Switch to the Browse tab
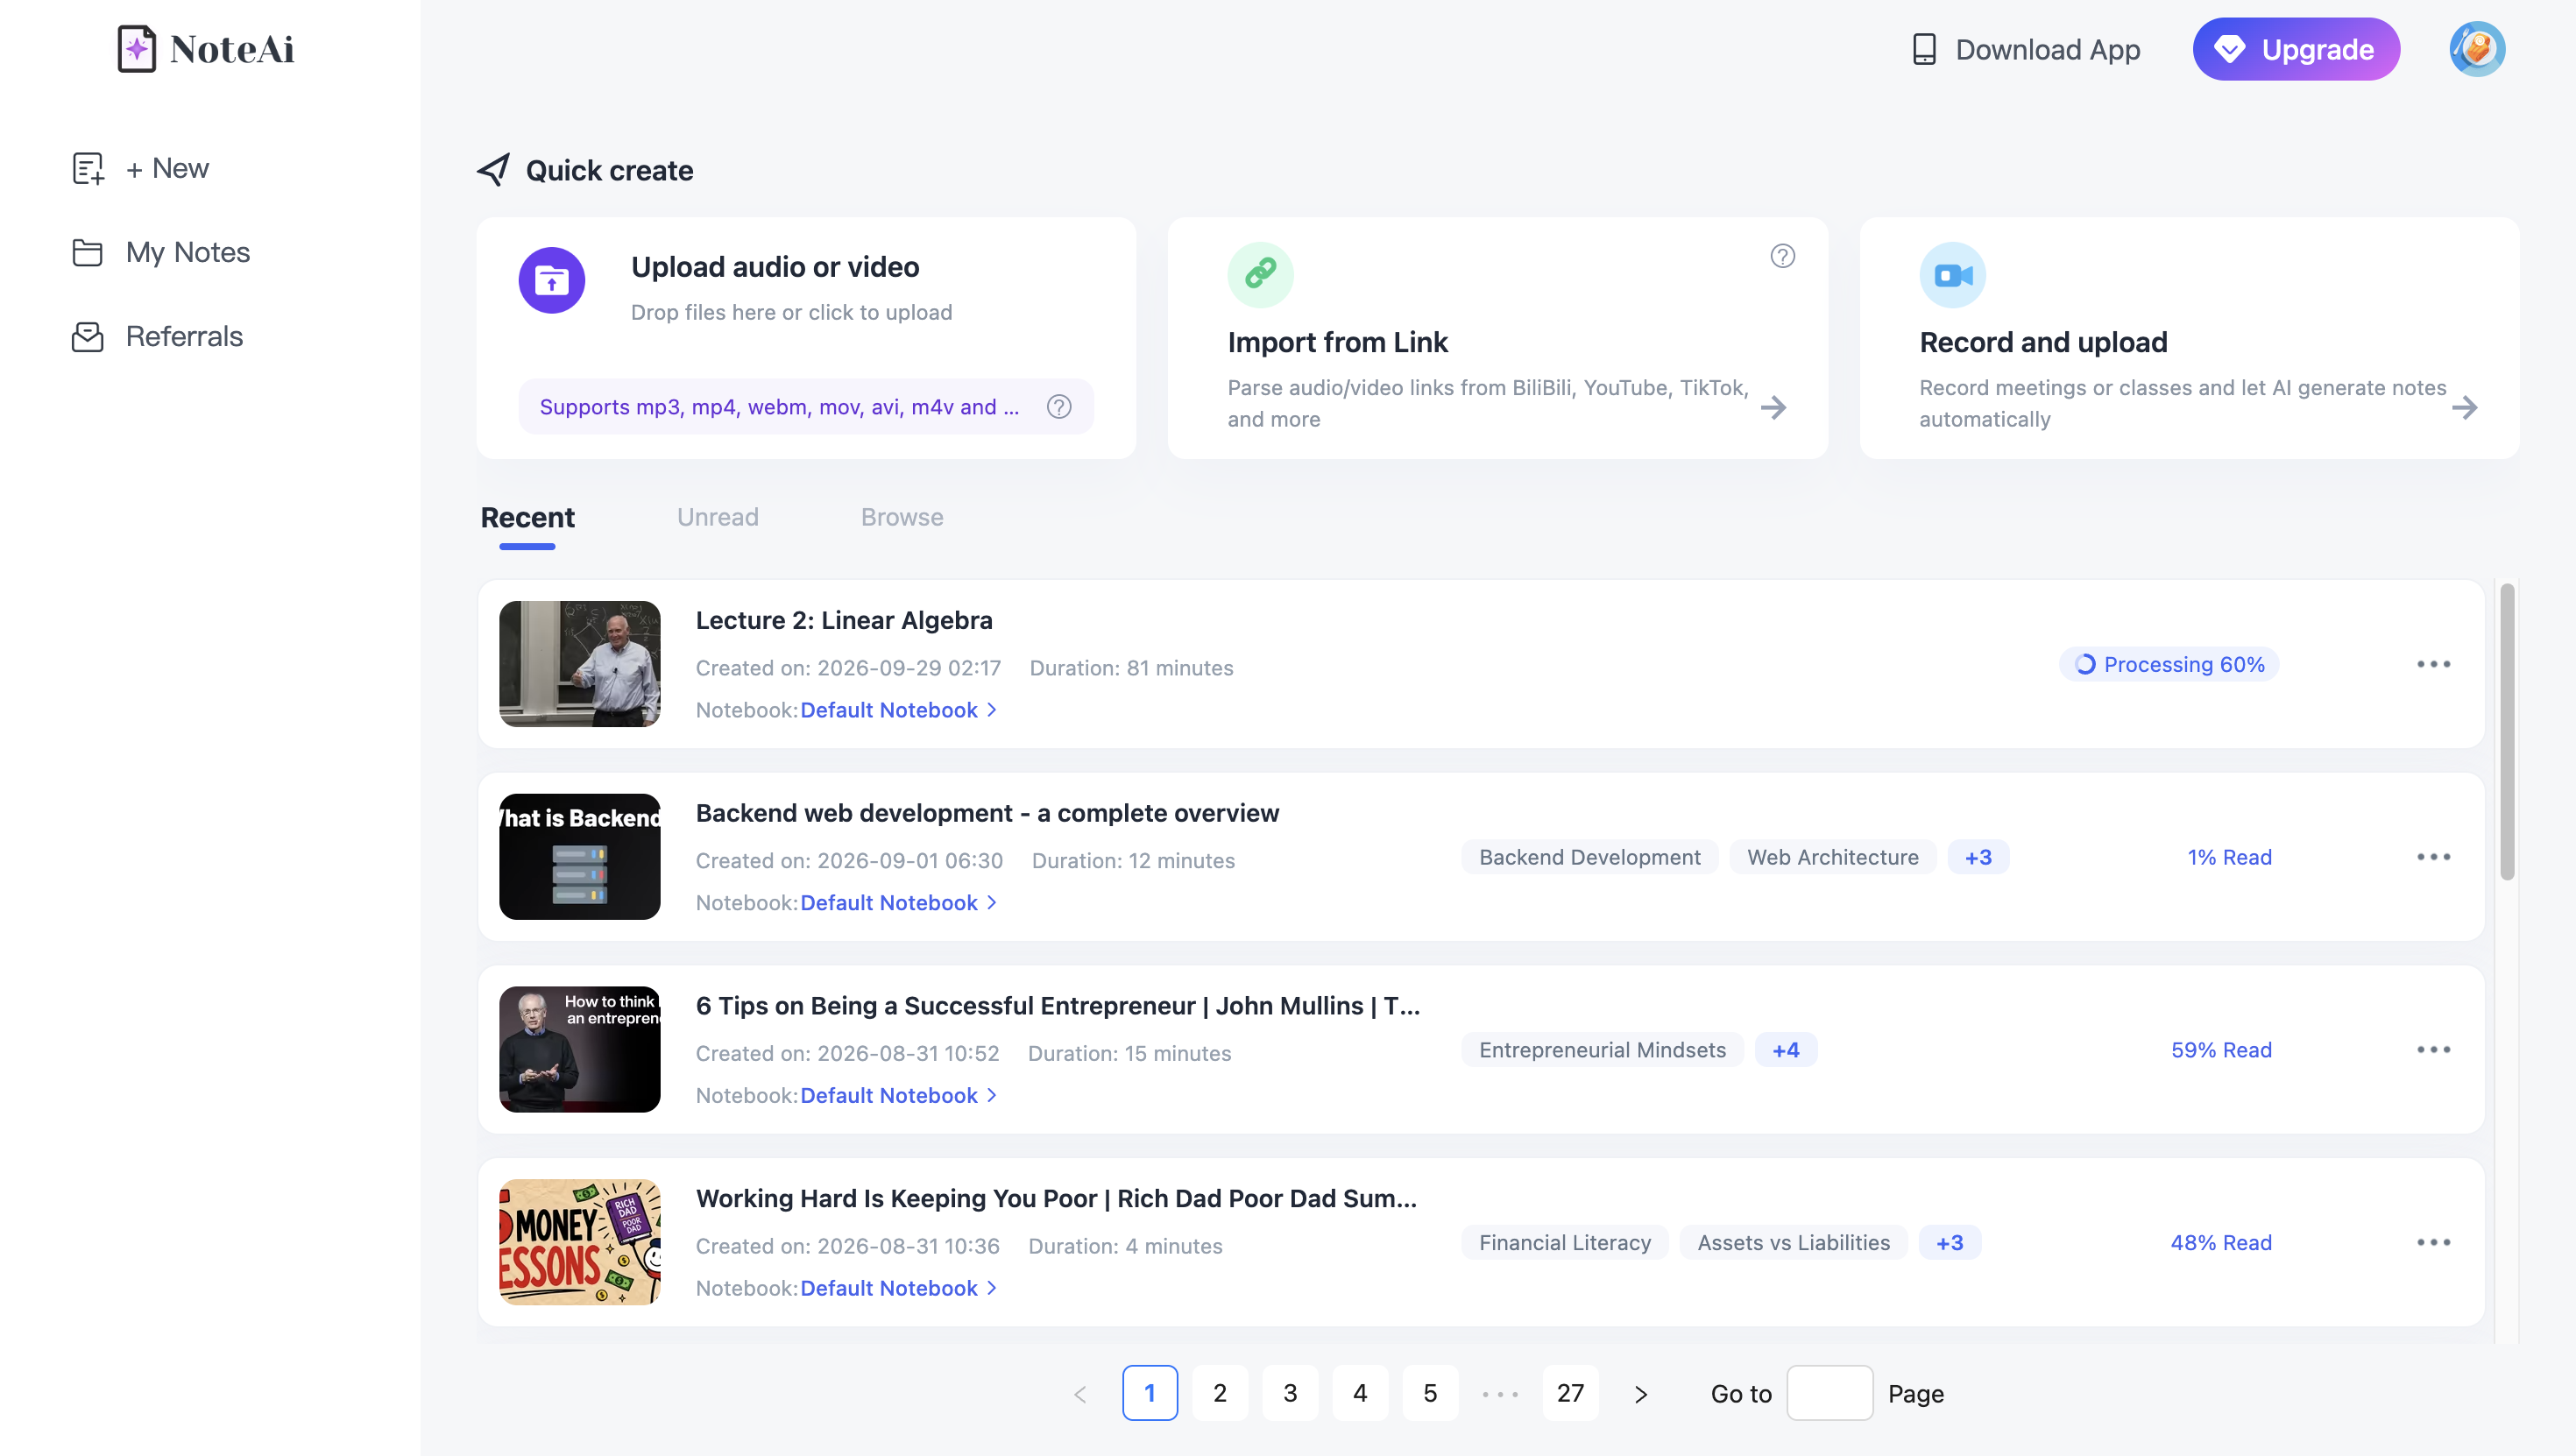This screenshot has width=2576, height=1456. (902, 518)
